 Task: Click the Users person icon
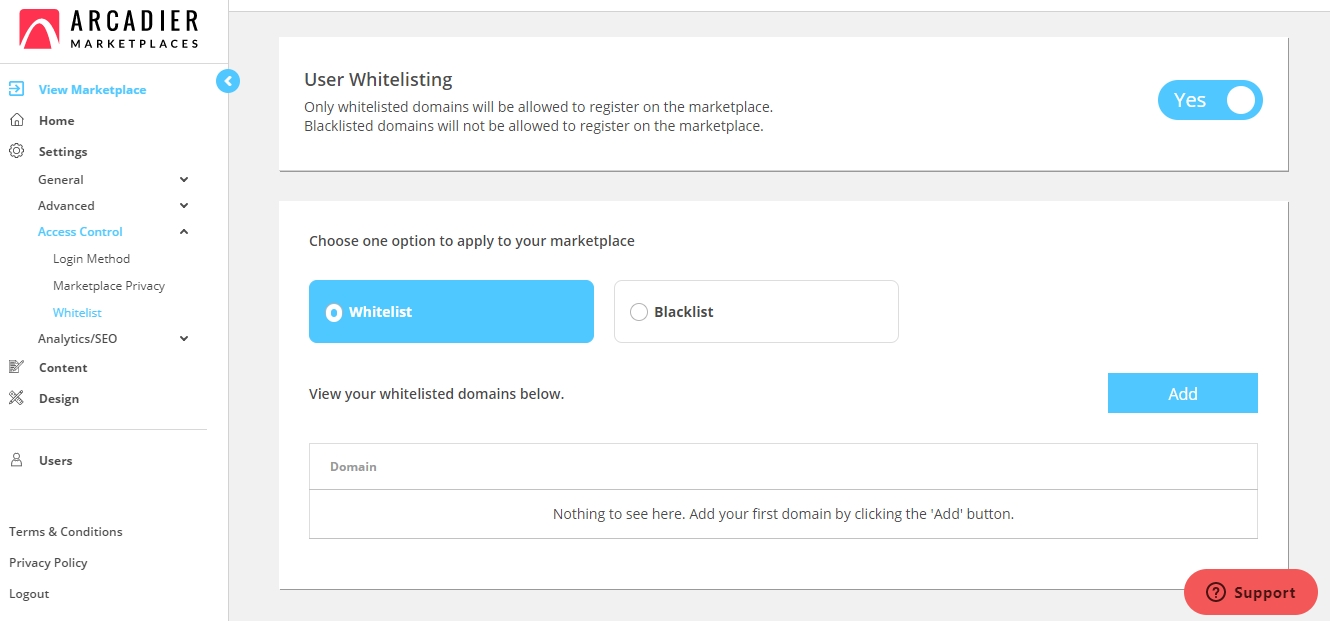[16, 460]
